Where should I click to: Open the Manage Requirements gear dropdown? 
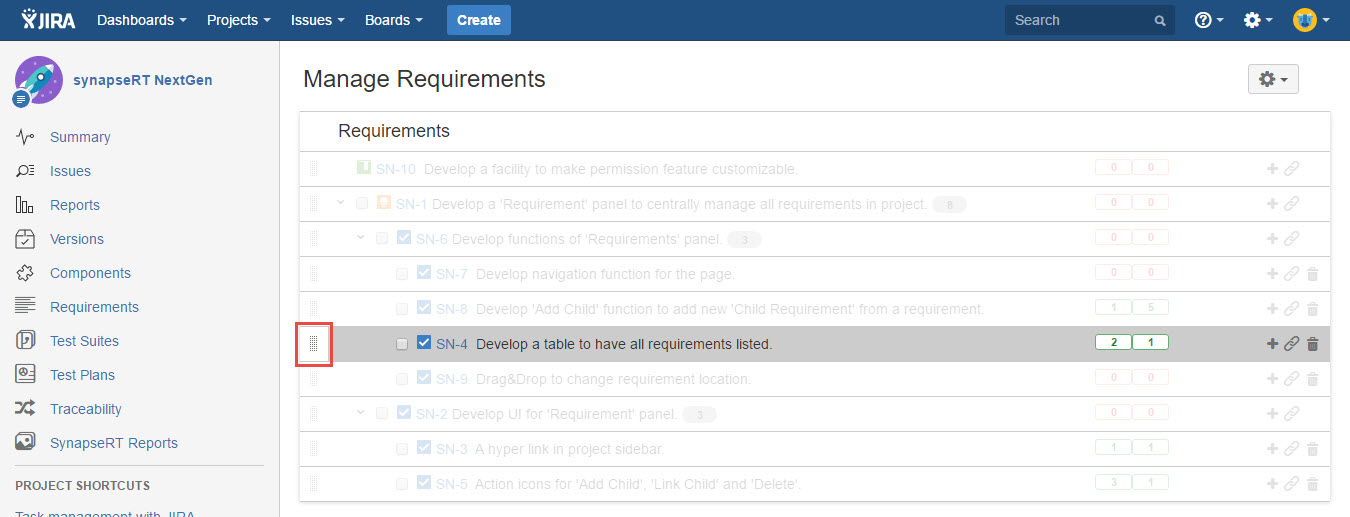[1273, 79]
